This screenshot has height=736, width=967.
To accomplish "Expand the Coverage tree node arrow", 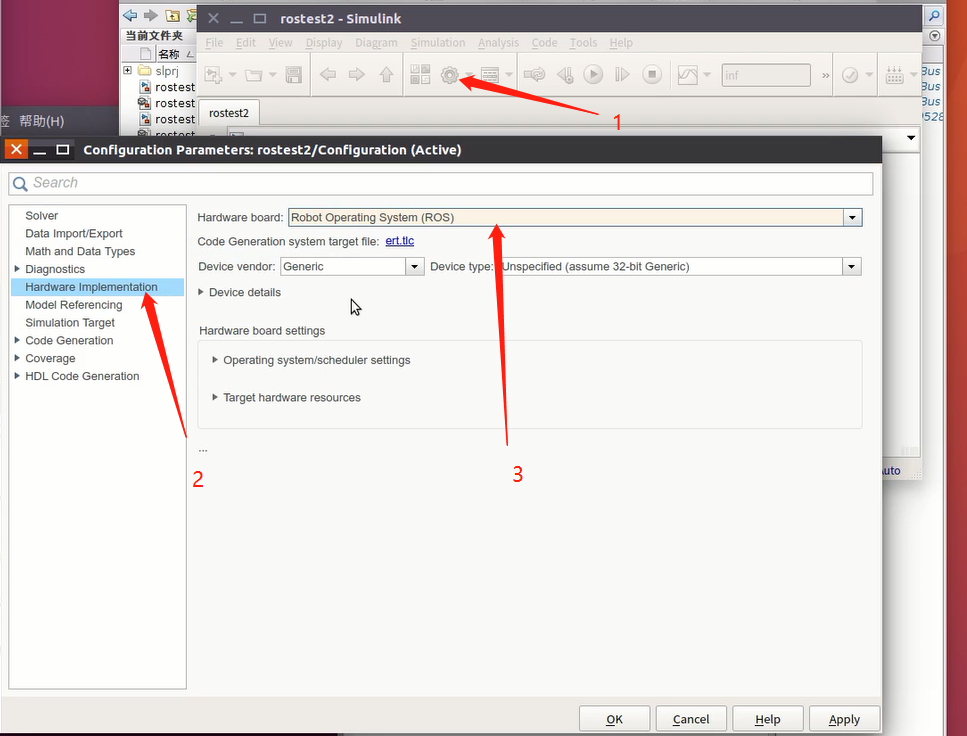I will click(17, 358).
